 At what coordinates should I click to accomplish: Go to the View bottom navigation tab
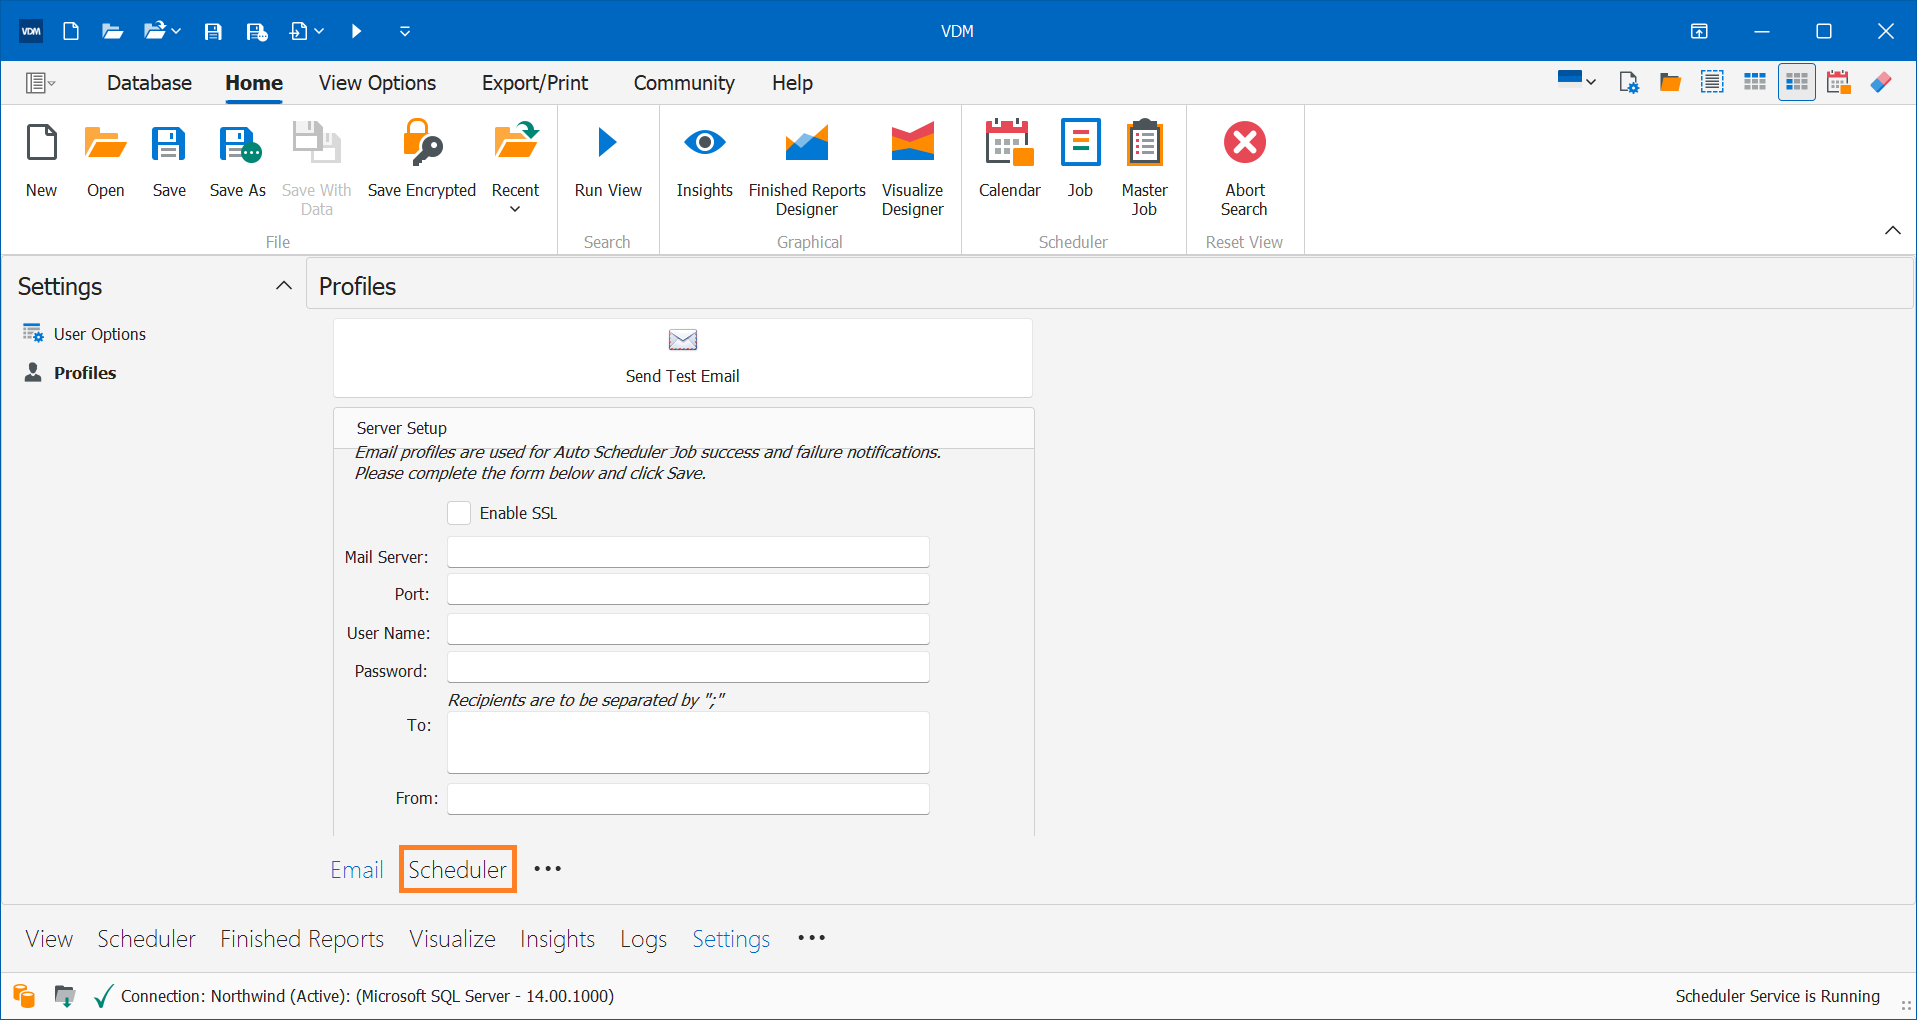click(49, 939)
